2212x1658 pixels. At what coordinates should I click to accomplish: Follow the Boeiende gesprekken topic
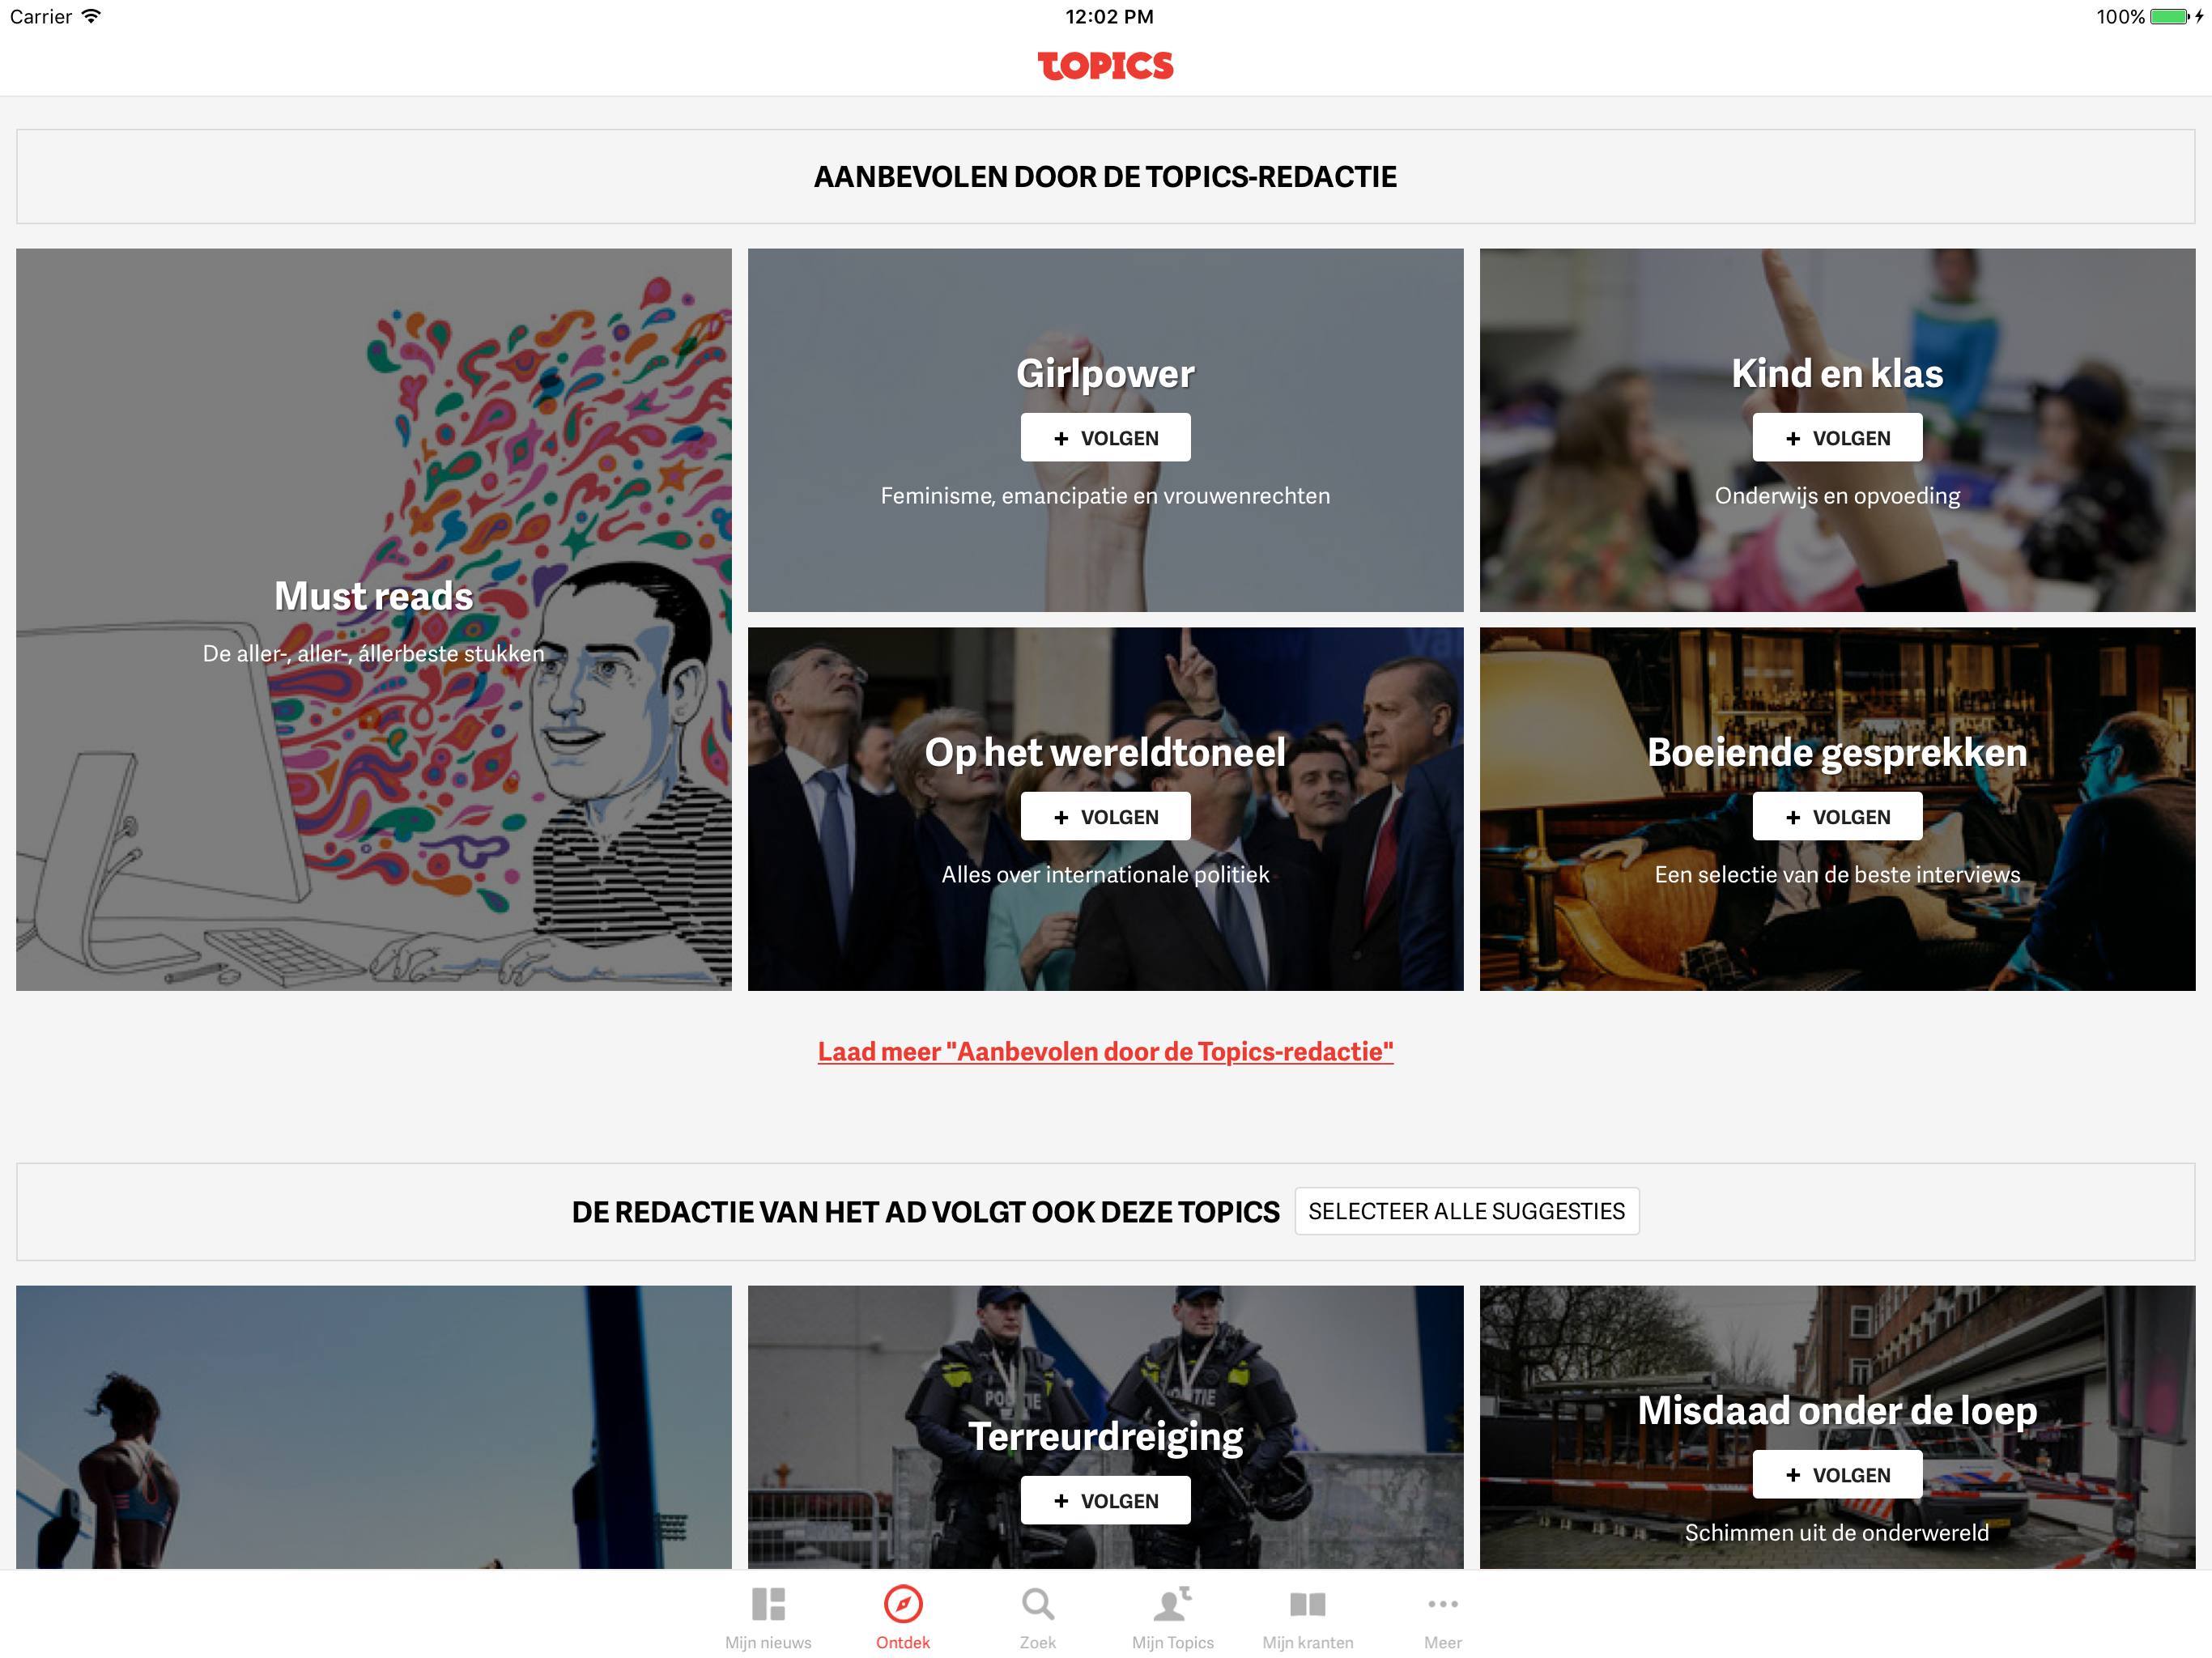click(x=1837, y=817)
